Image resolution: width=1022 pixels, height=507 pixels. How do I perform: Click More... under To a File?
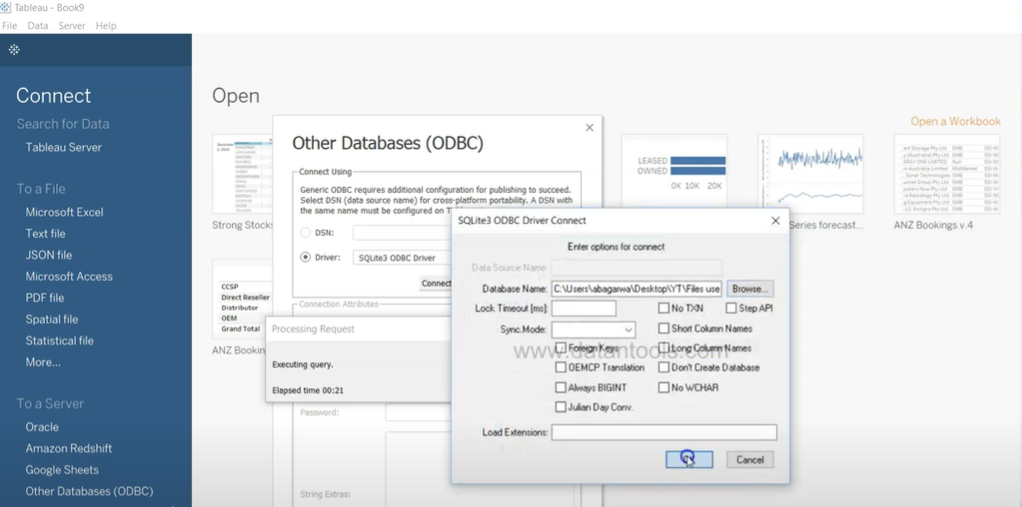pos(43,362)
